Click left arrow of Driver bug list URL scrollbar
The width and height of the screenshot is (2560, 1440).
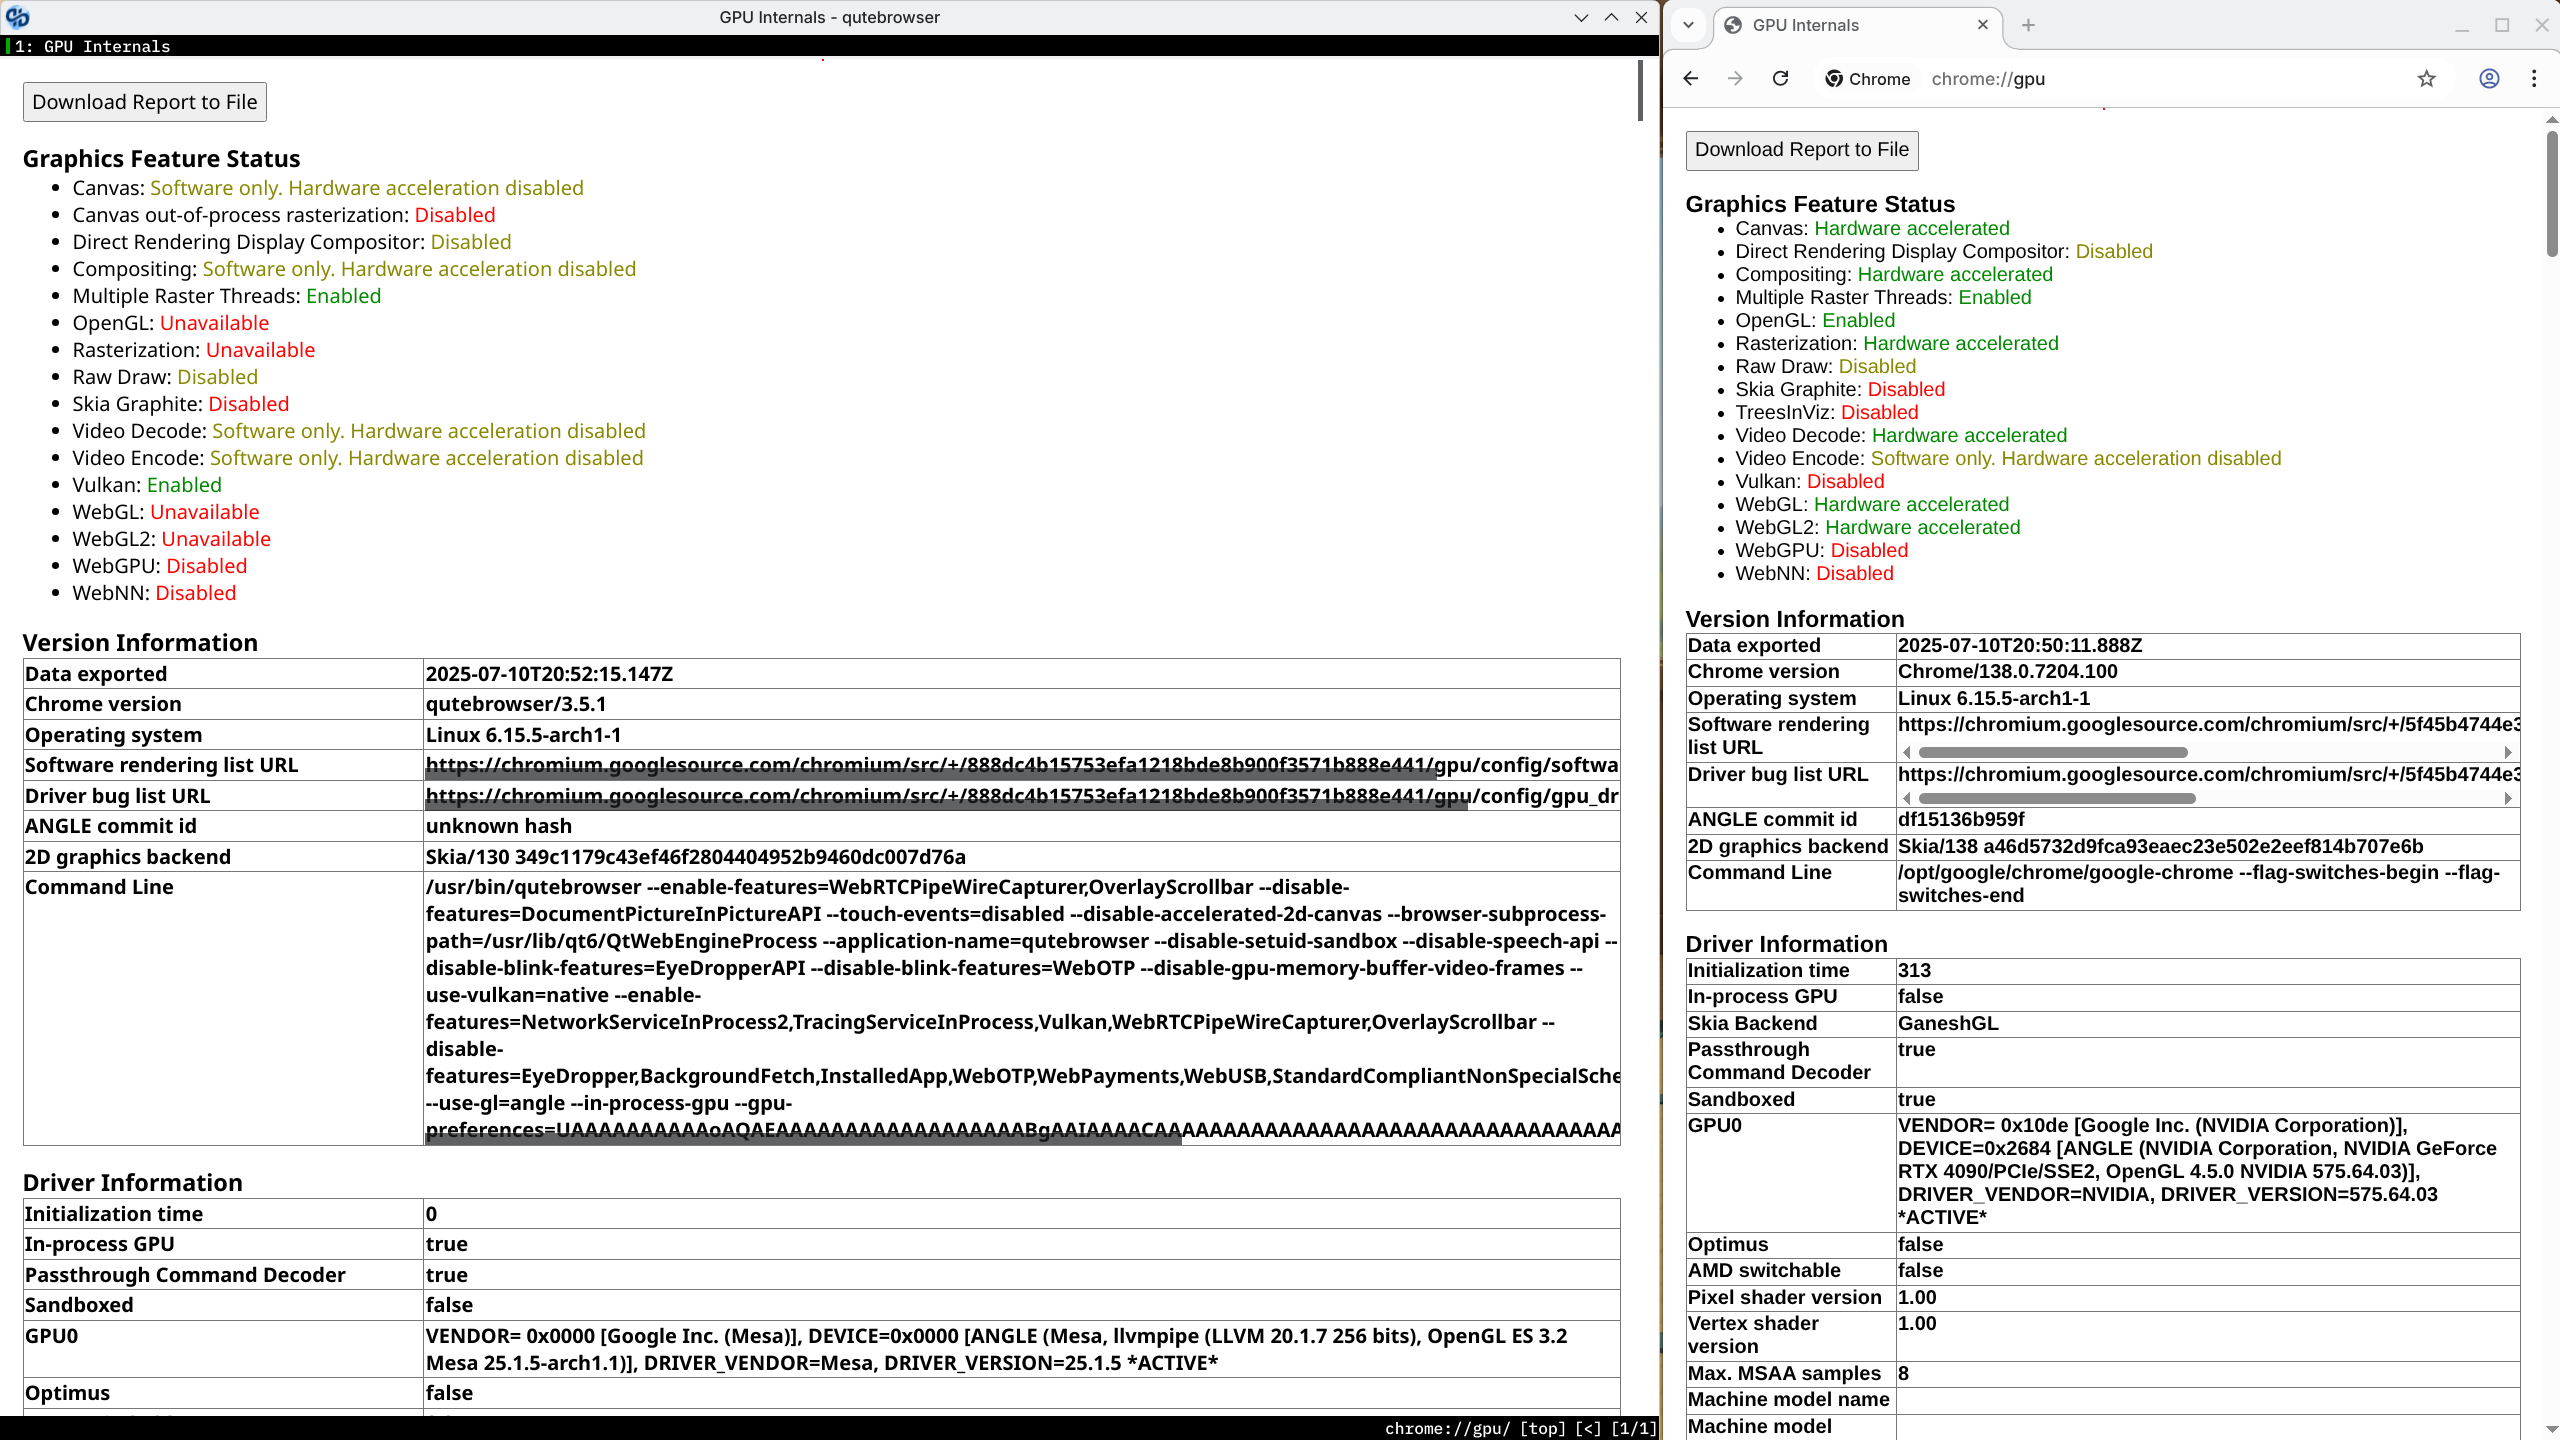coord(1907,798)
